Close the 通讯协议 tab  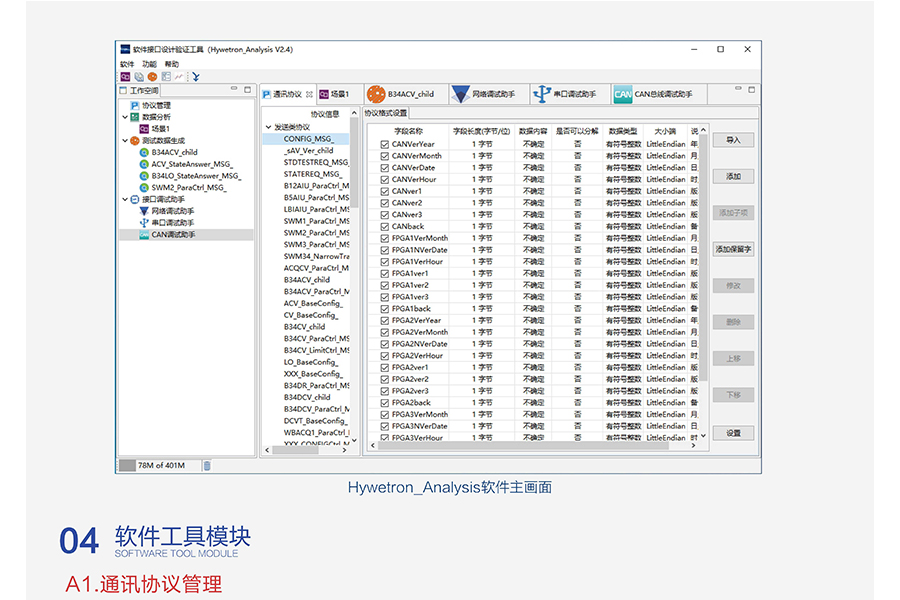pyautogui.click(x=309, y=94)
